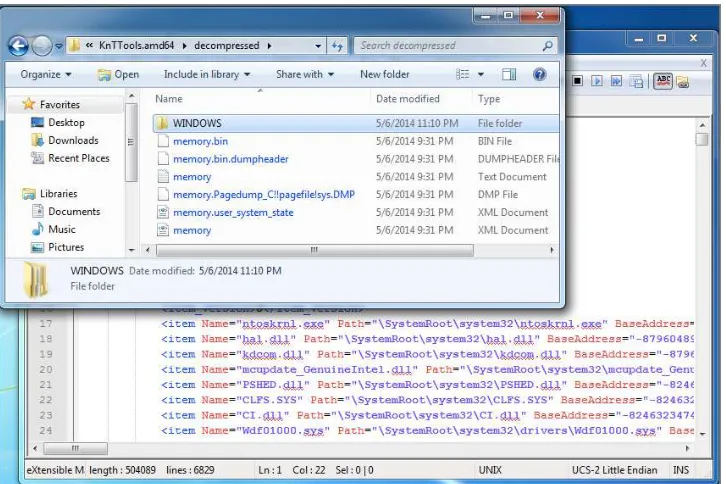Image resolution: width=726 pixels, height=484 pixels.
Task: Toggle the preview pane icon
Action: click(x=509, y=74)
